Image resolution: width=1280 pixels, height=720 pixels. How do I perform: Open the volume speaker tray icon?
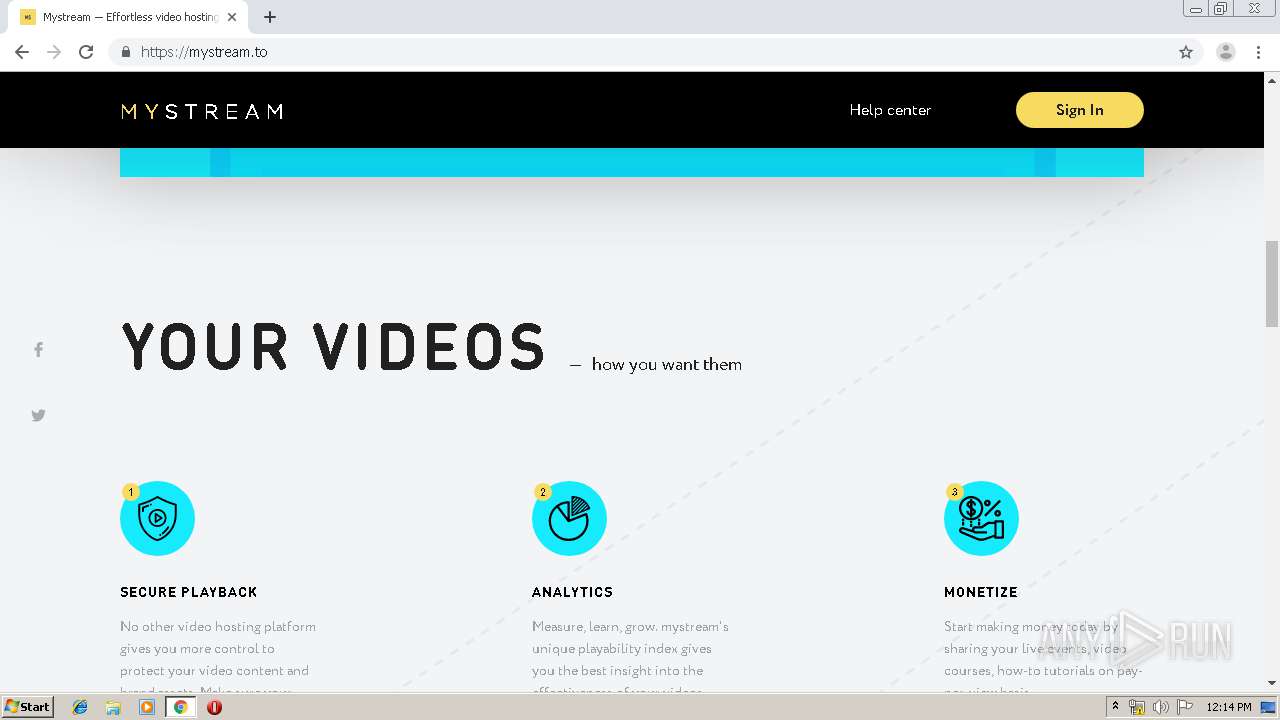1160,707
